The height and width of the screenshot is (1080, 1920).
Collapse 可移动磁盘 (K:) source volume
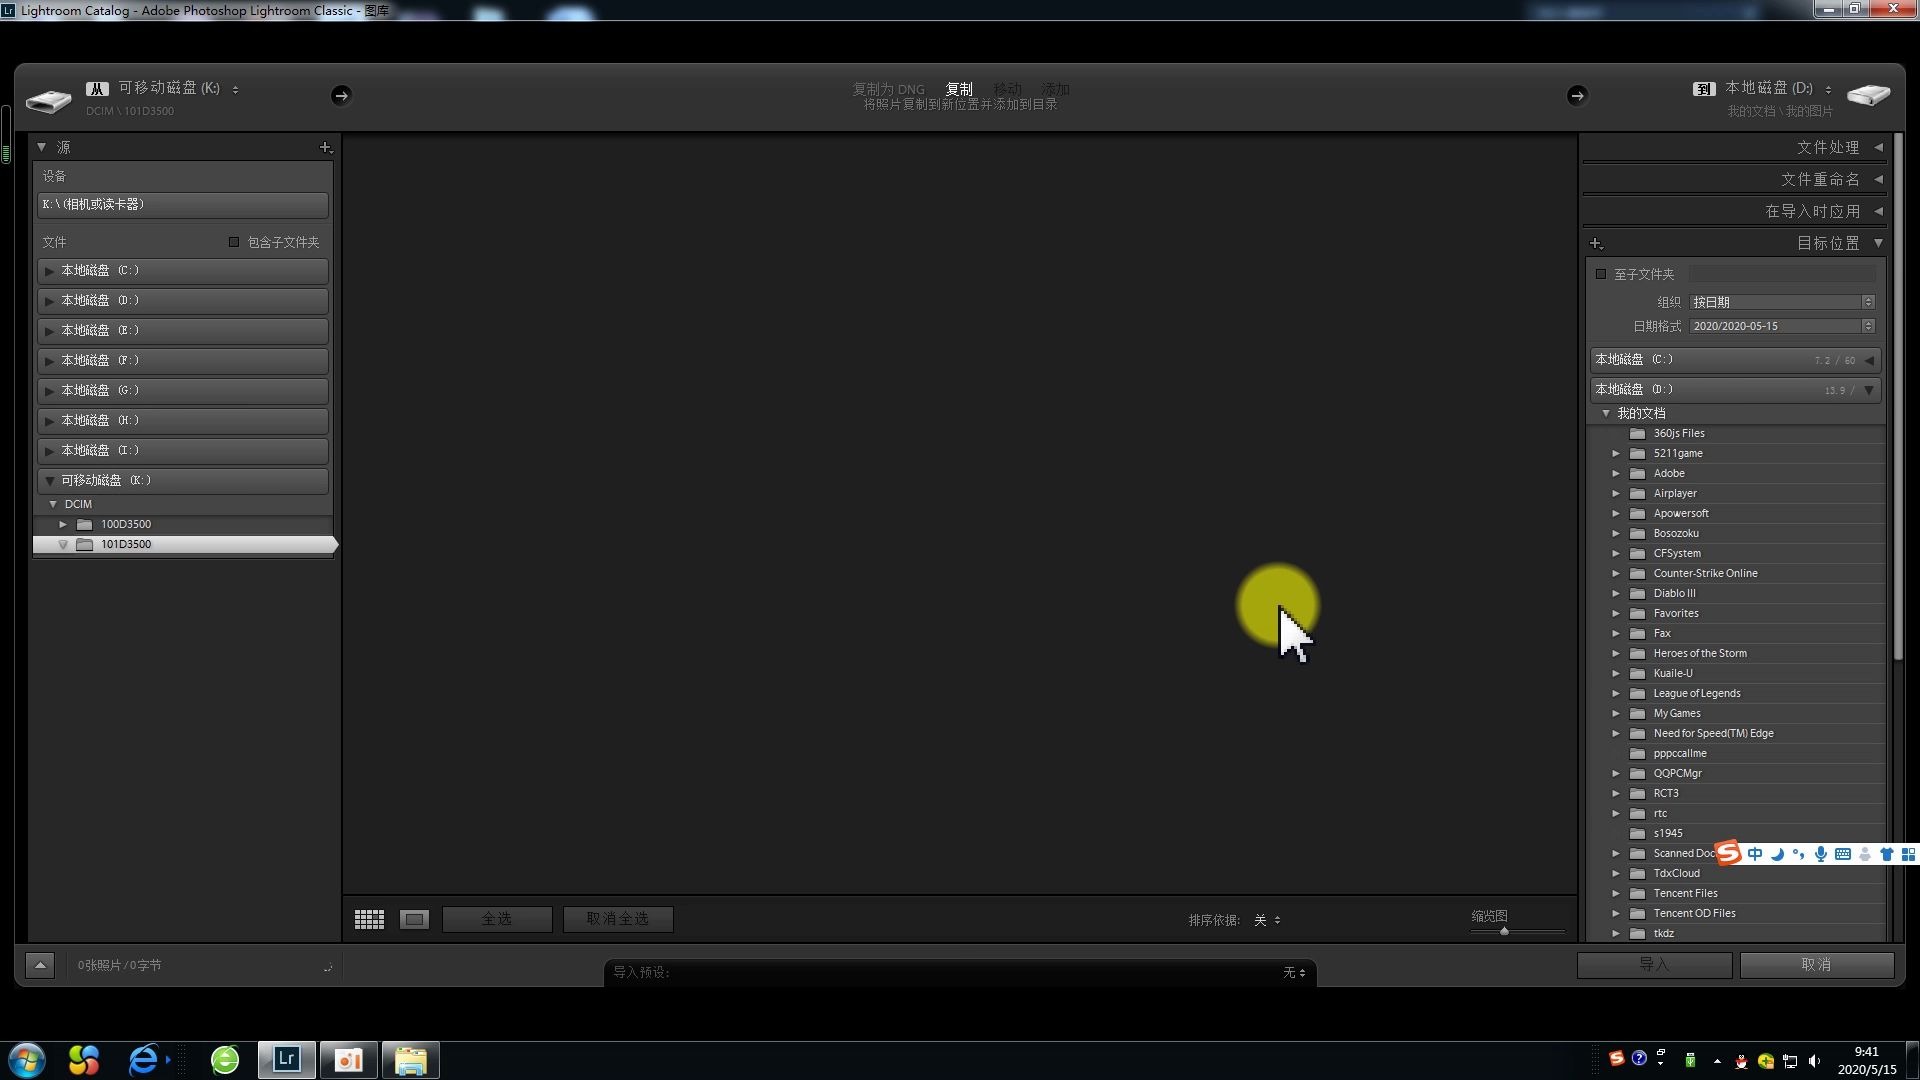[x=49, y=480]
